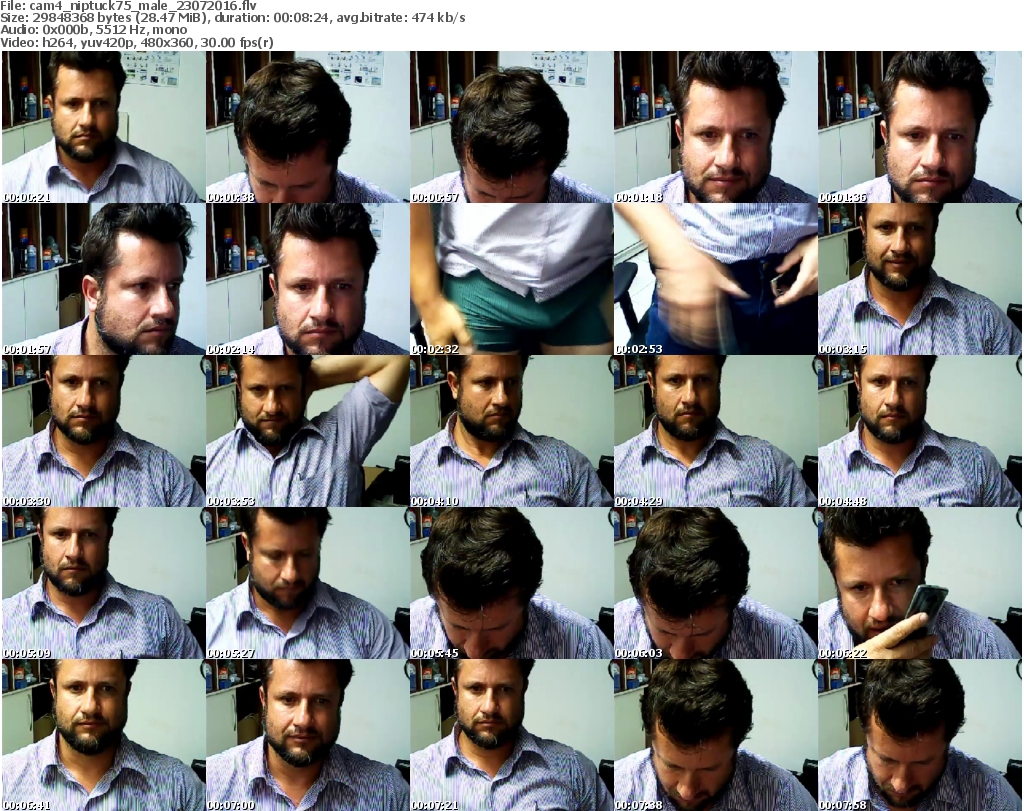Choose the frame stamped 00:05:09

[103, 583]
